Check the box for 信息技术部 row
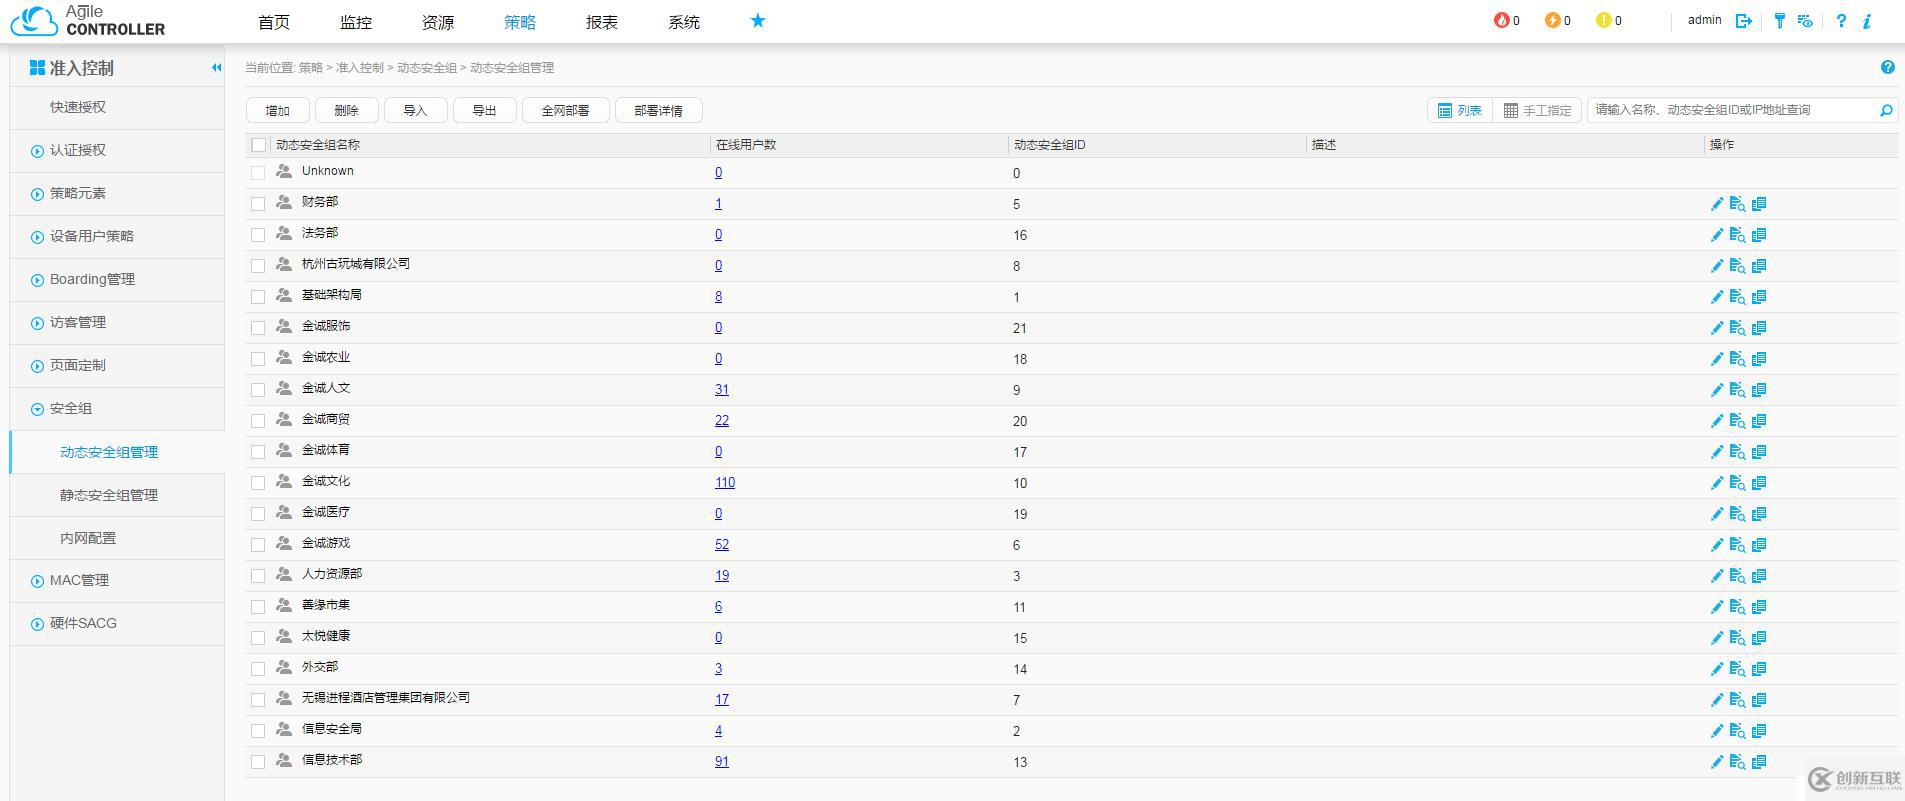 pos(258,762)
